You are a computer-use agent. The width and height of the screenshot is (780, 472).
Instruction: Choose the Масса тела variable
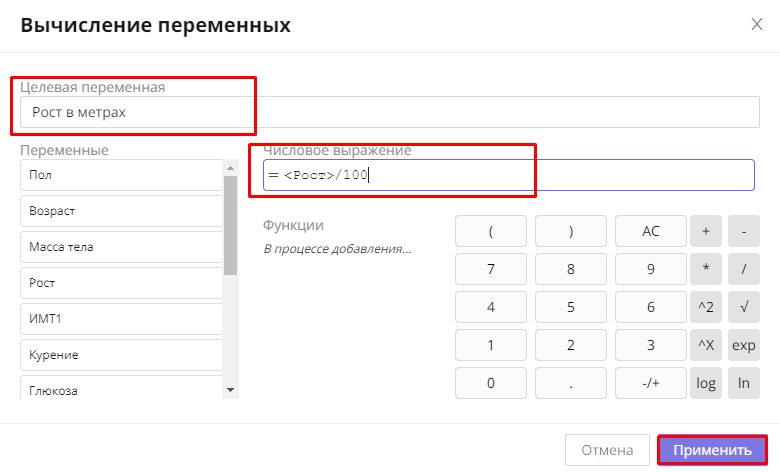[x=120, y=247]
